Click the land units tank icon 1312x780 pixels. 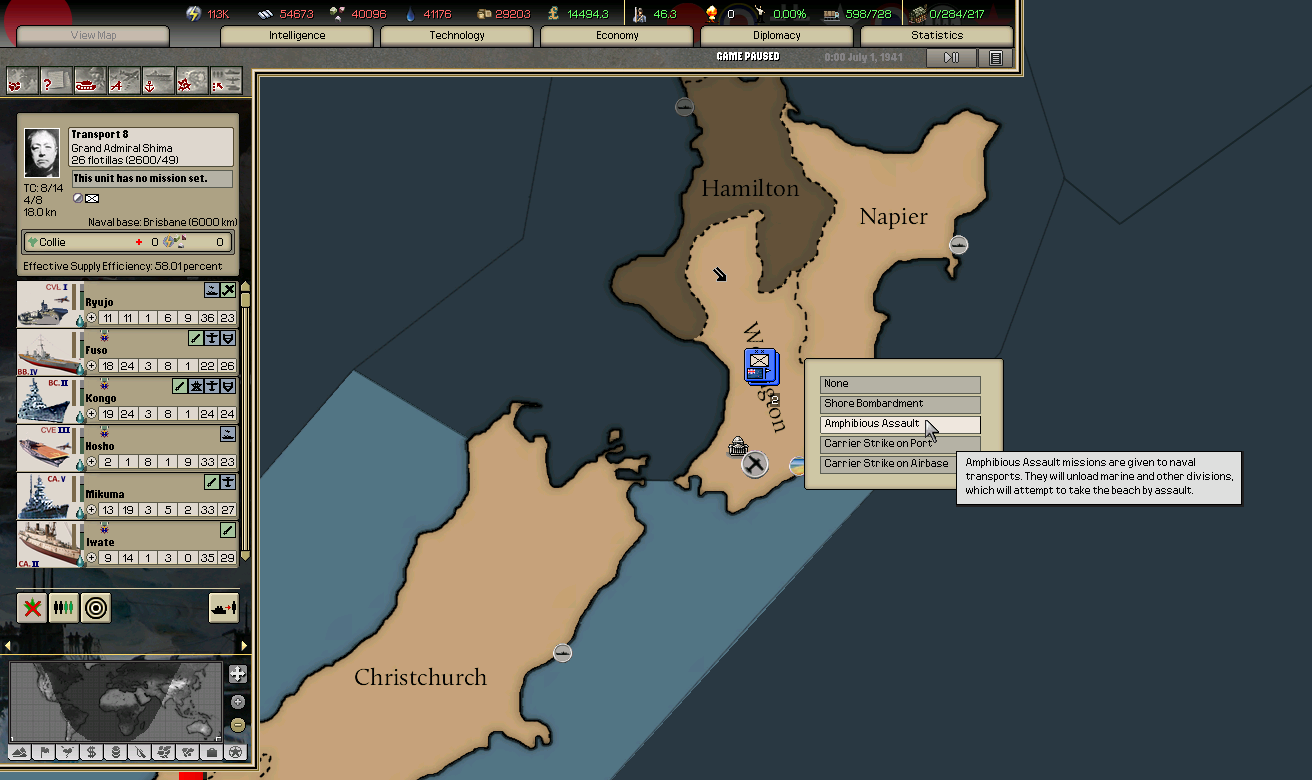click(x=90, y=81)
